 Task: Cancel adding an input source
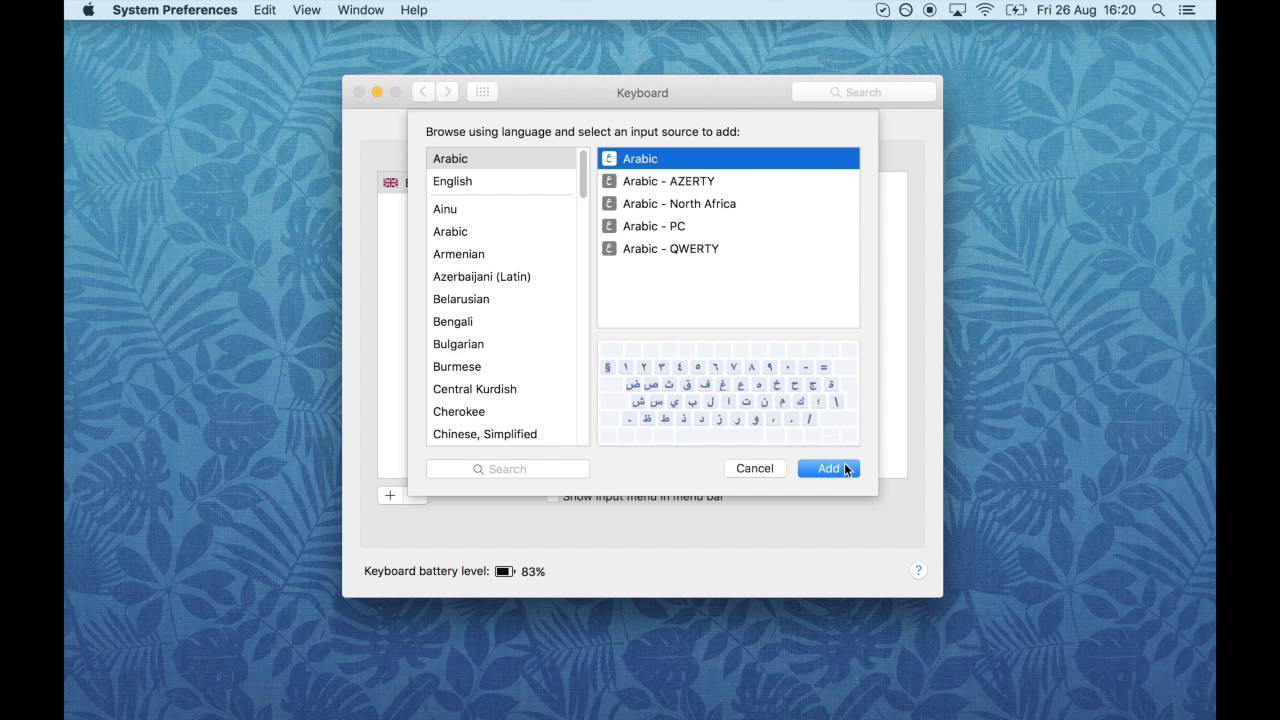(755, 468)
